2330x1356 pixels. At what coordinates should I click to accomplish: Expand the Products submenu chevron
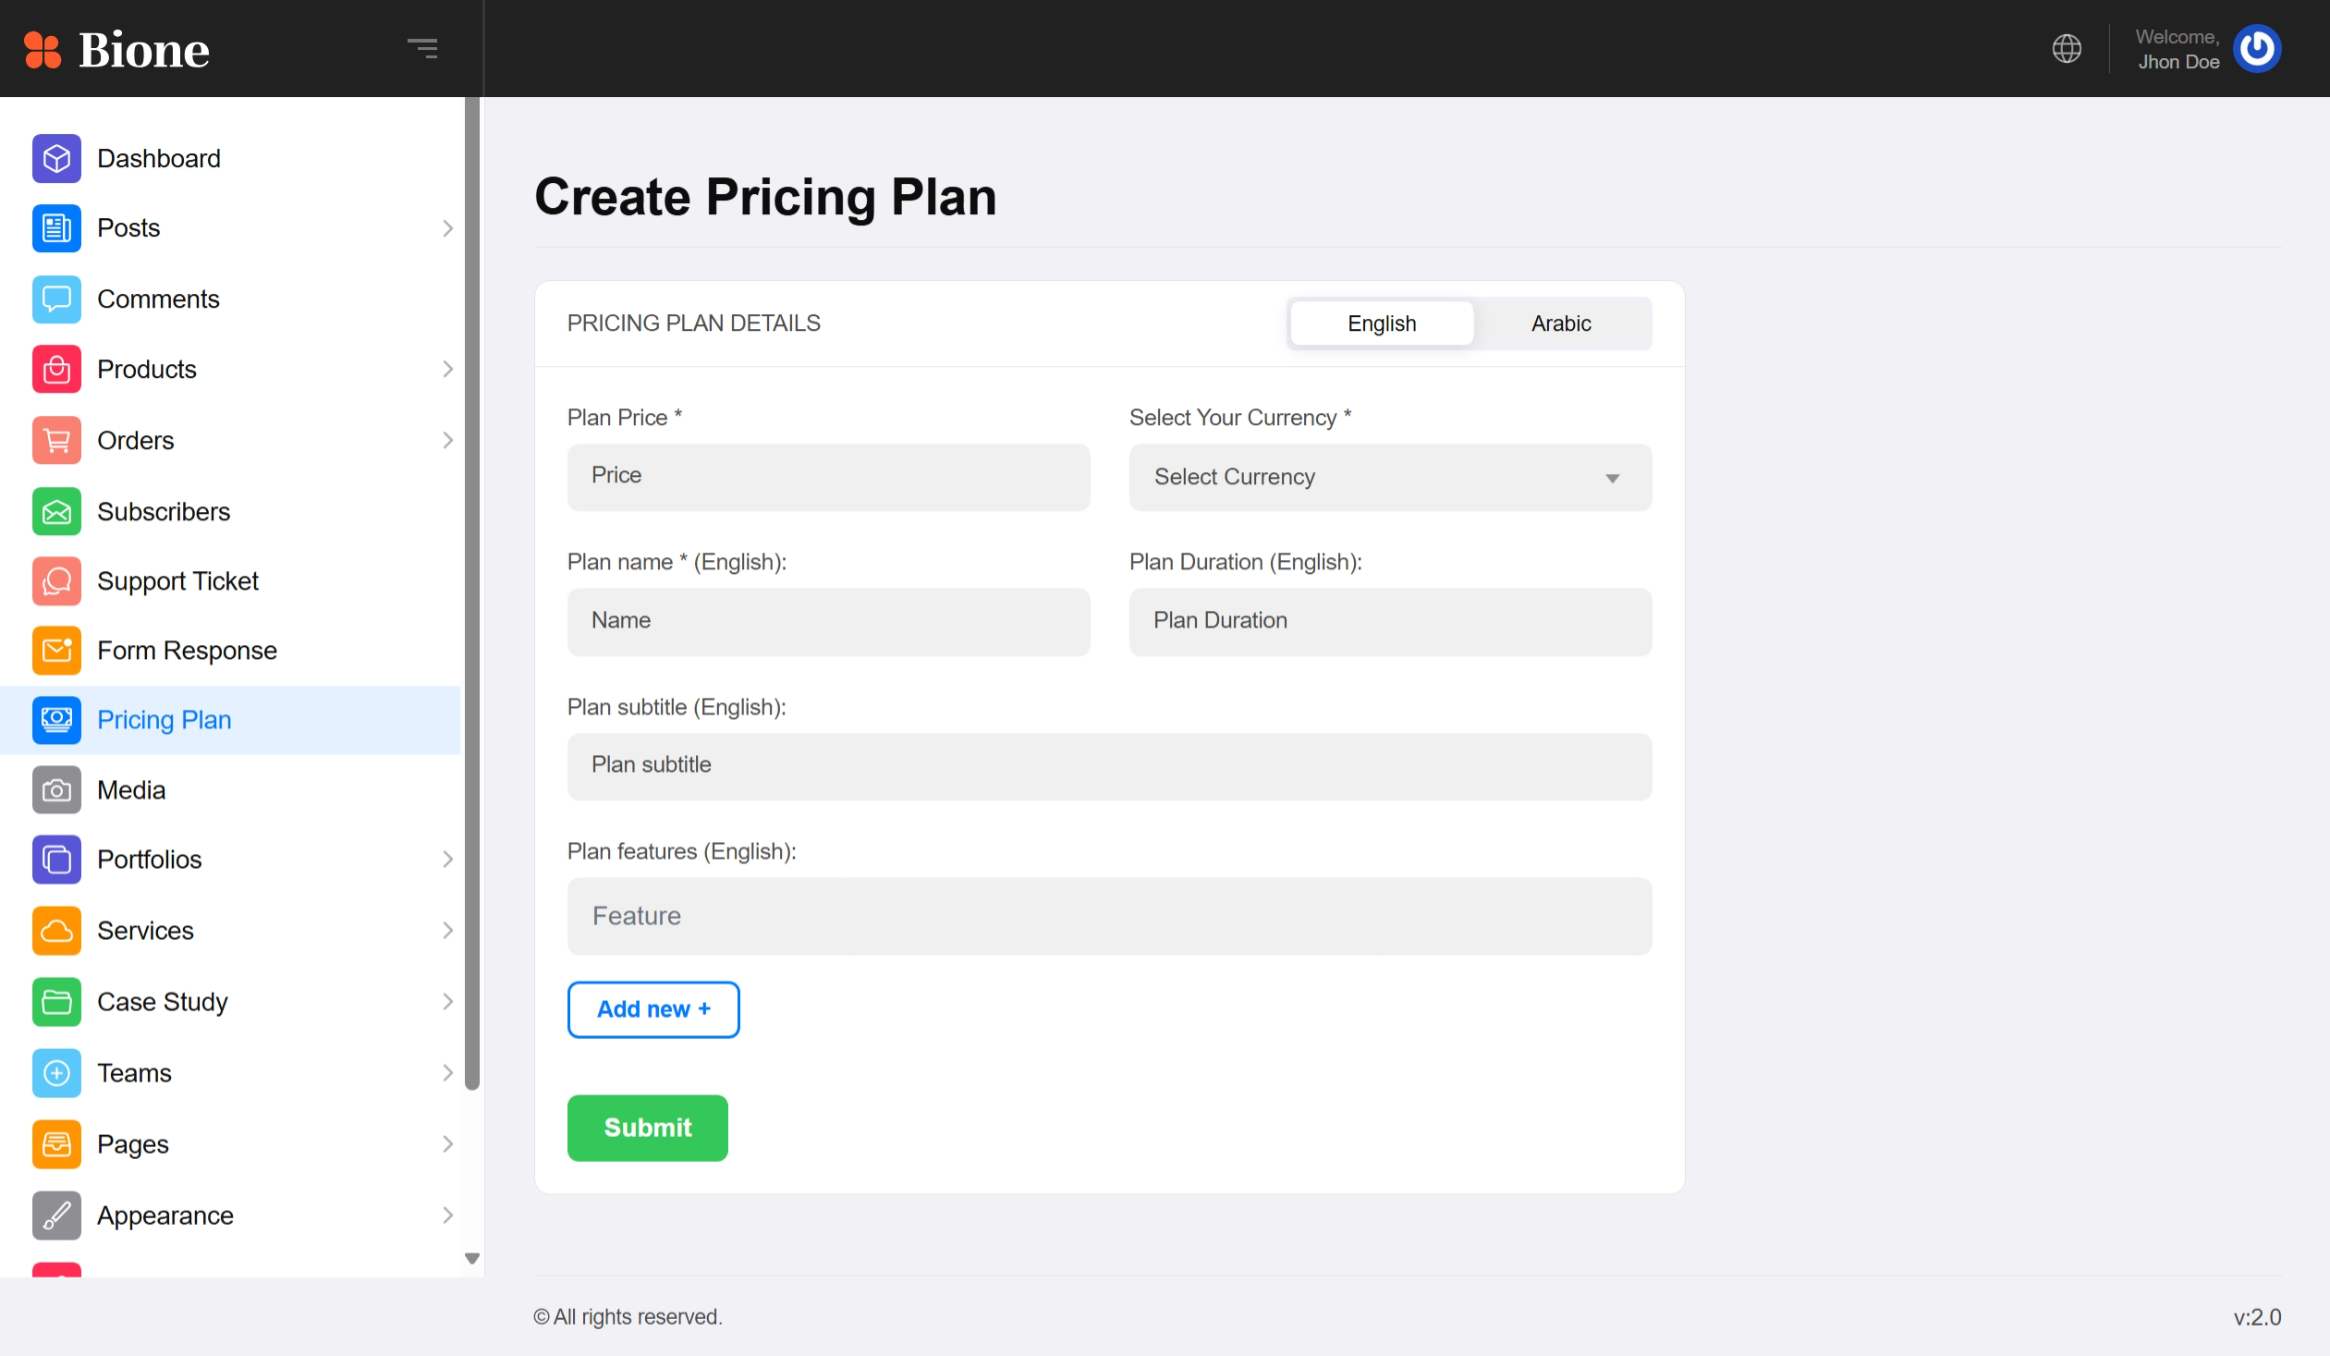pyautogui.click(x=447, y=369)
